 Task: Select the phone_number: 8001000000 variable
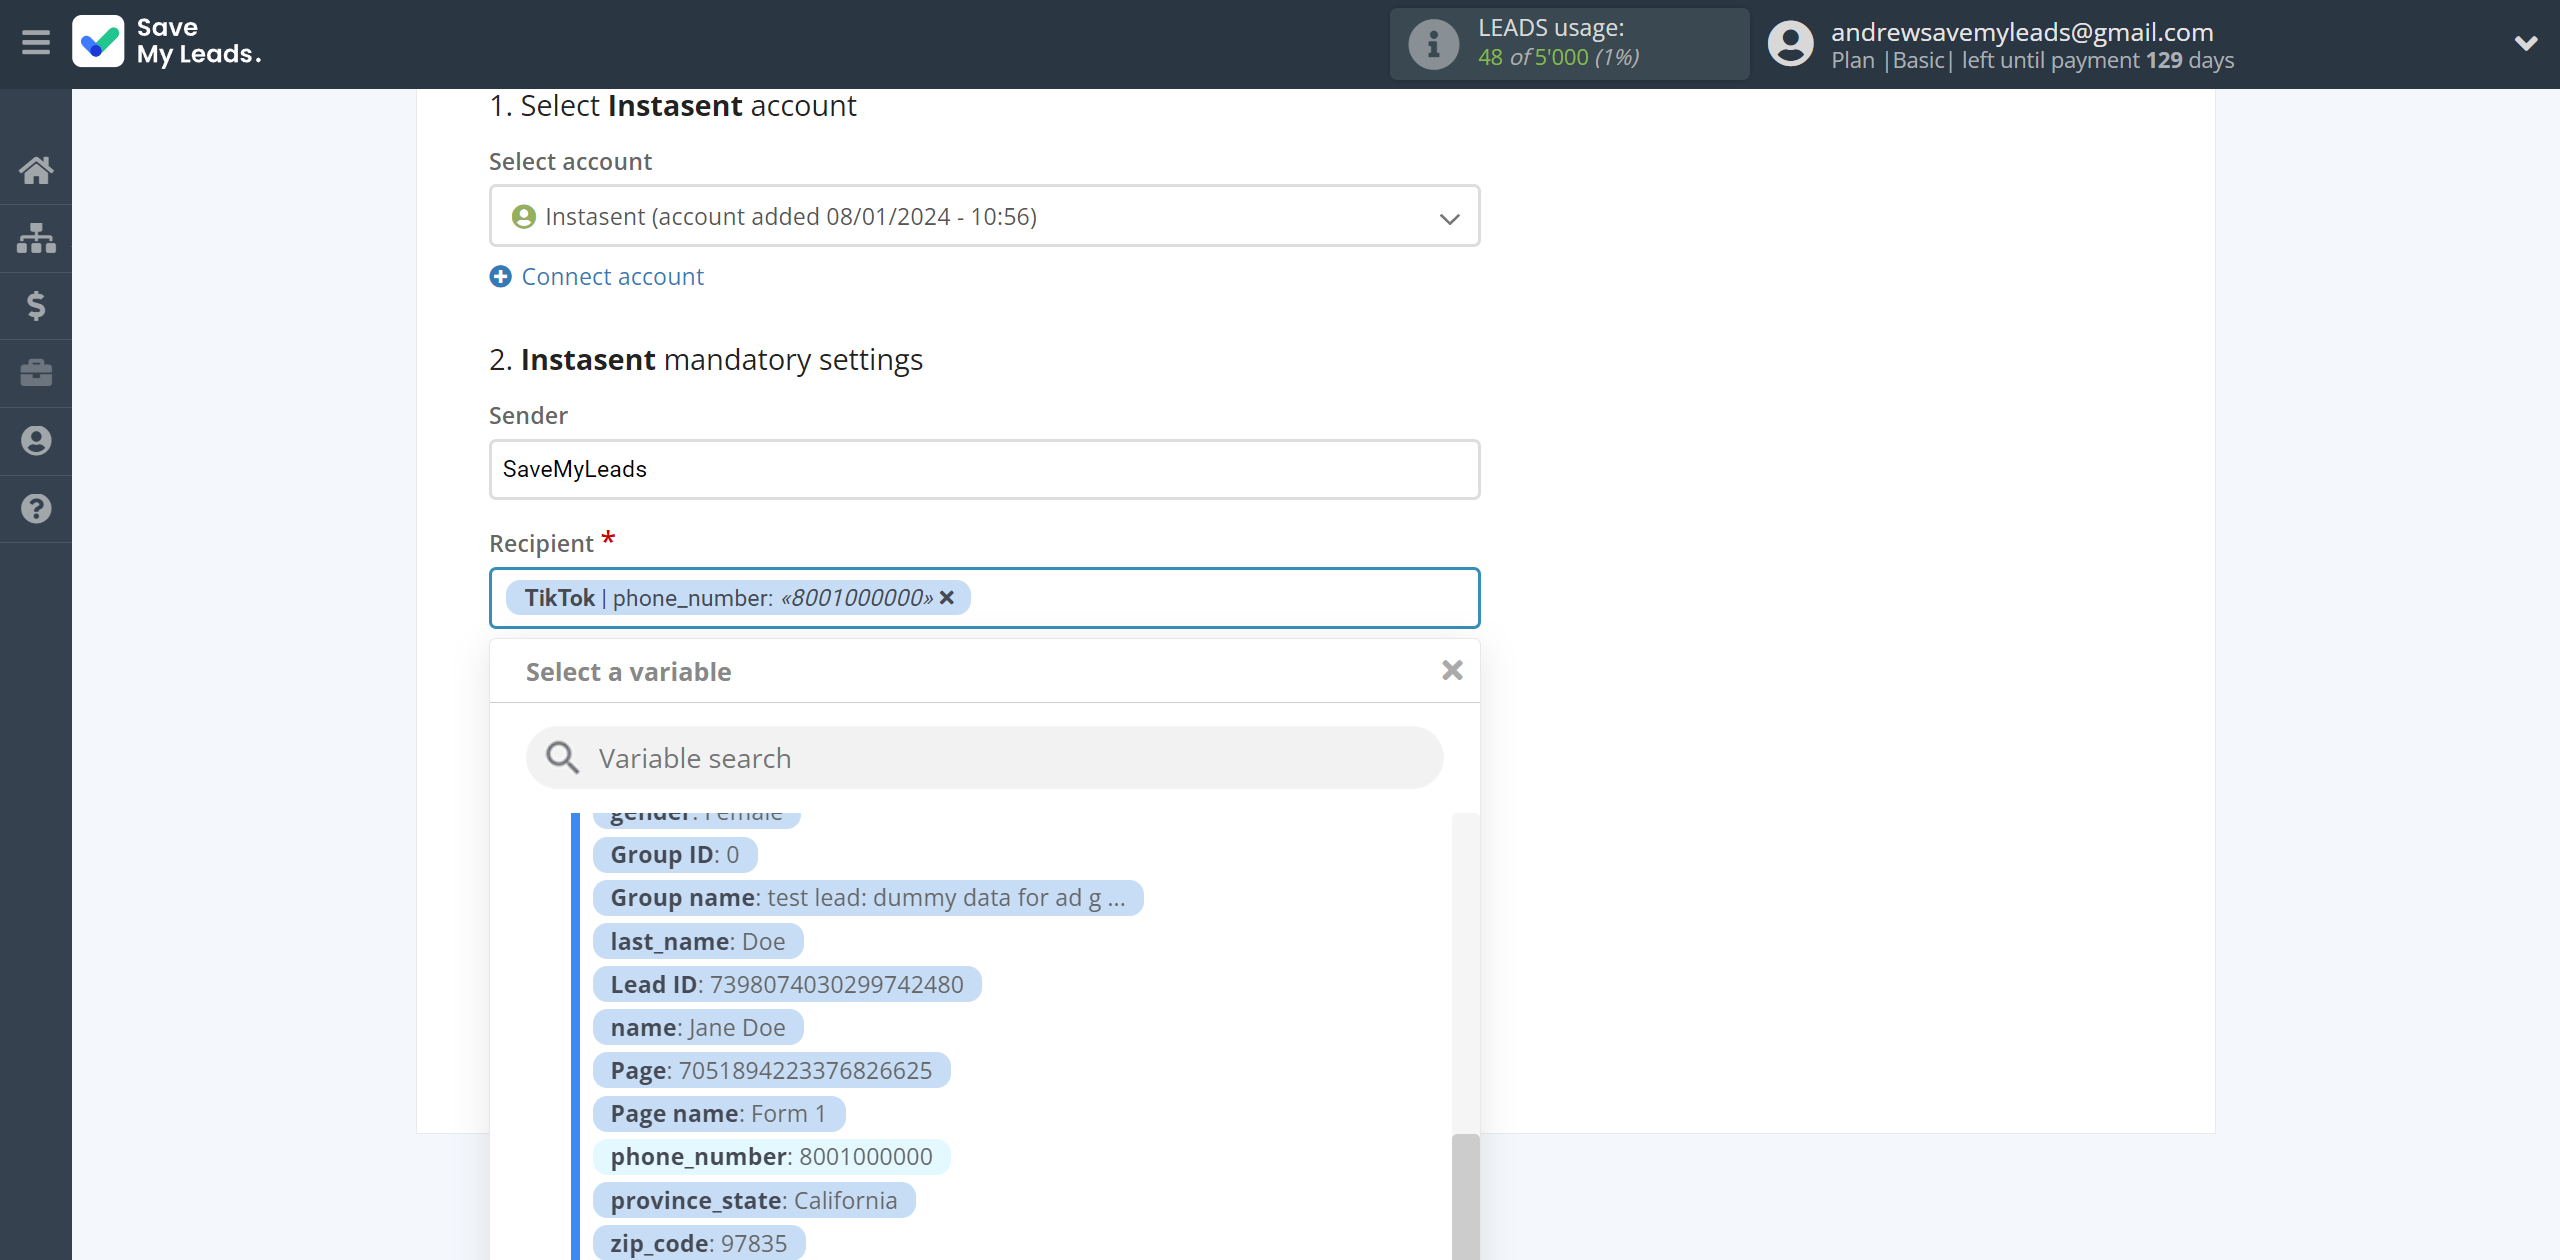(x=771, y=1156)
